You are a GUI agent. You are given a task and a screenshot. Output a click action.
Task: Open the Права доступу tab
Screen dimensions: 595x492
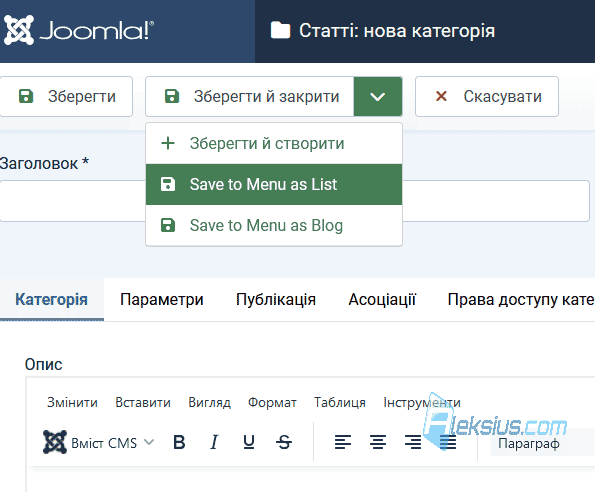(x=521, y=299)
